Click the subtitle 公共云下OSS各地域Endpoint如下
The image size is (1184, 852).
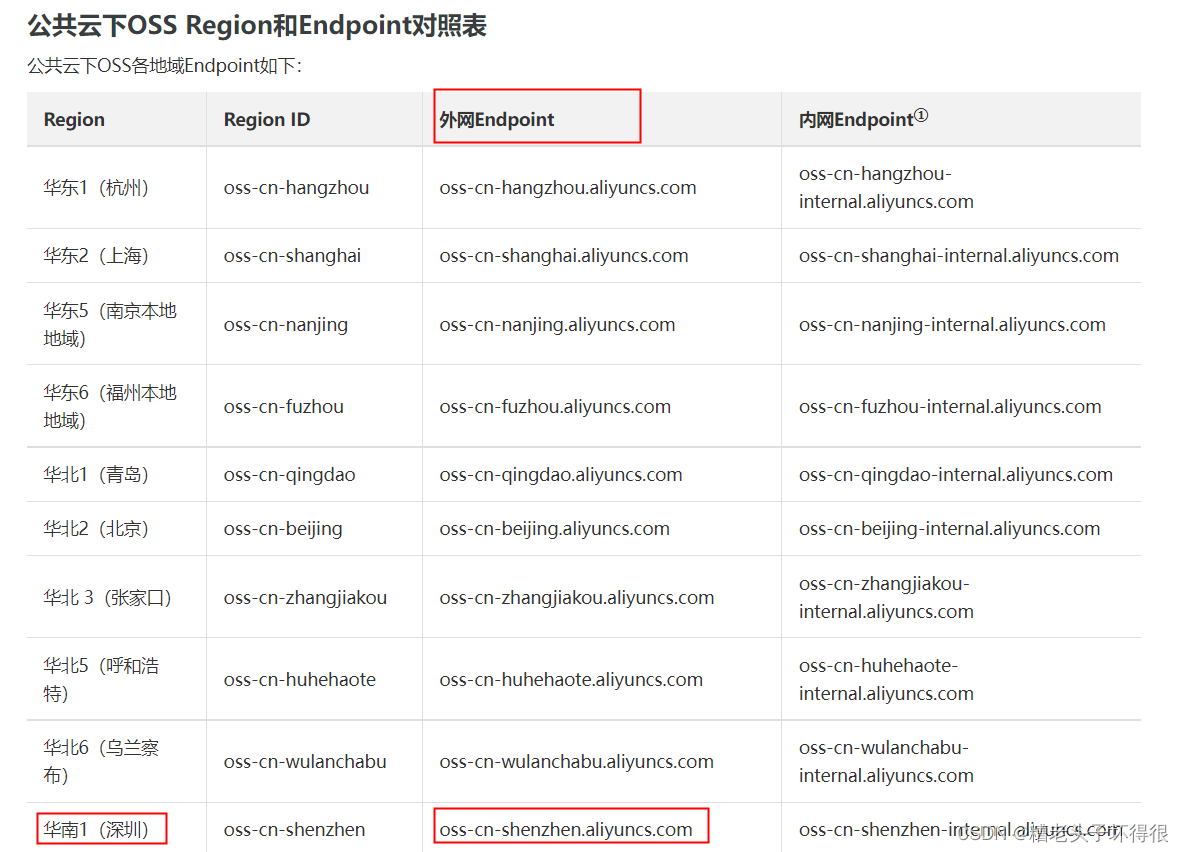pos(165,66)
